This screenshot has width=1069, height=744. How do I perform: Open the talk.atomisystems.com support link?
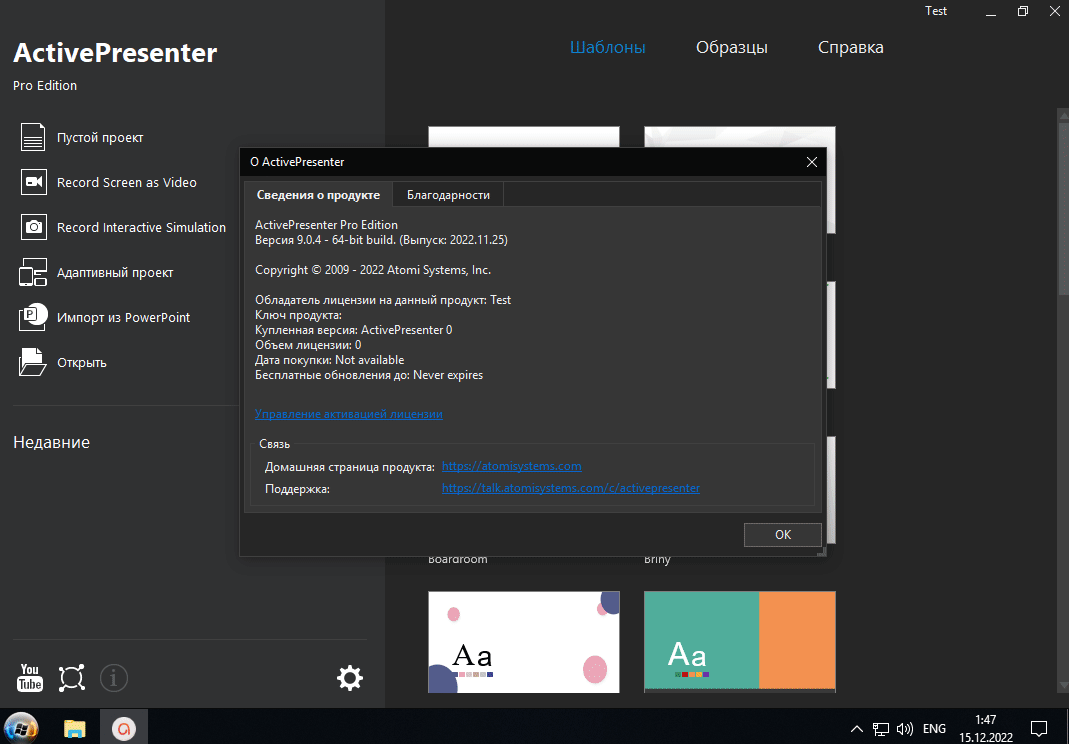pyautogui.click(x=571, y=488)
